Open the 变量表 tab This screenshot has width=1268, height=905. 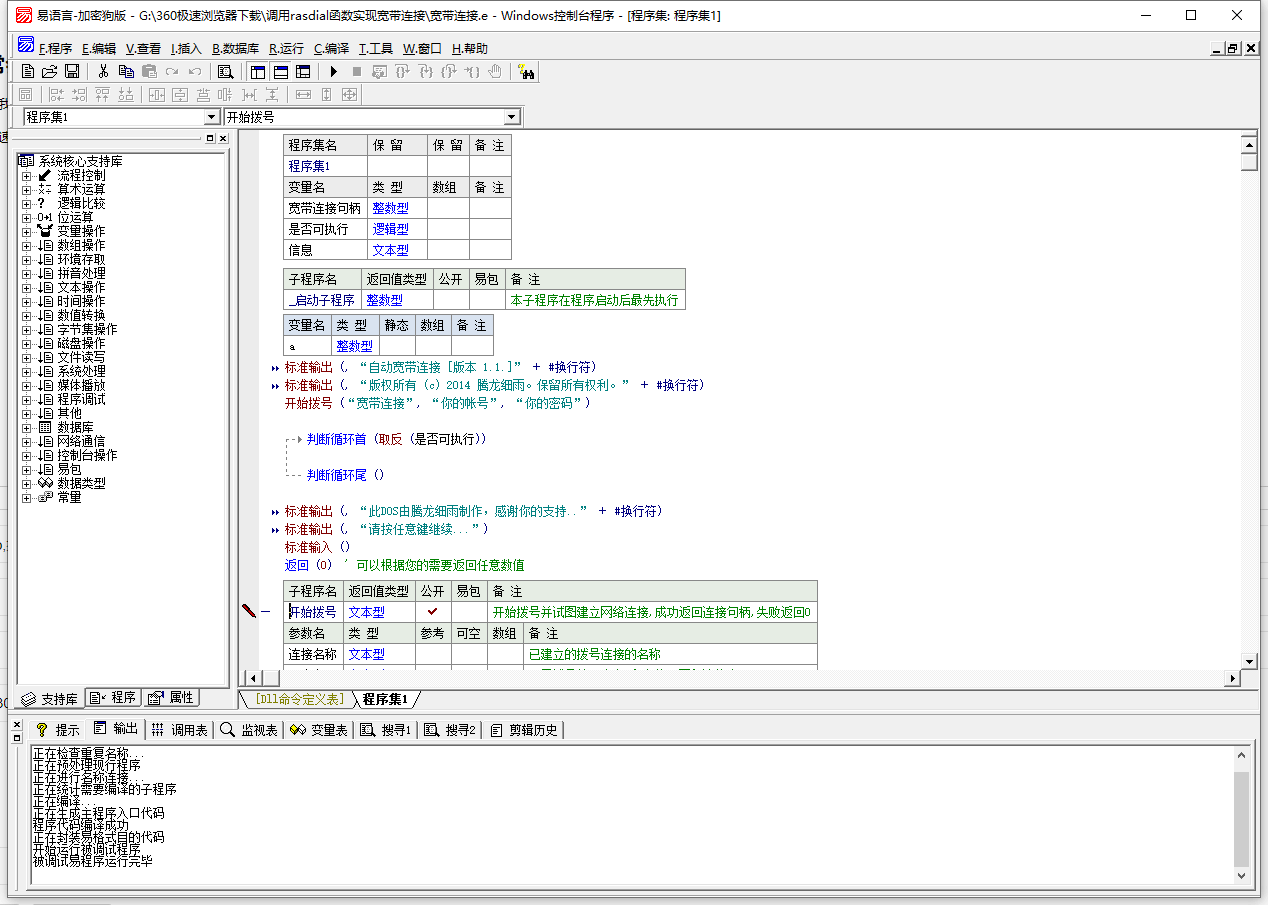click(x=318, y=730)
